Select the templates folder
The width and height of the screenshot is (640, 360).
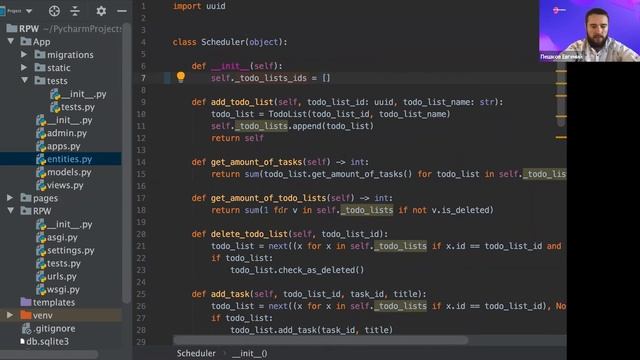[x=53, y=302]
